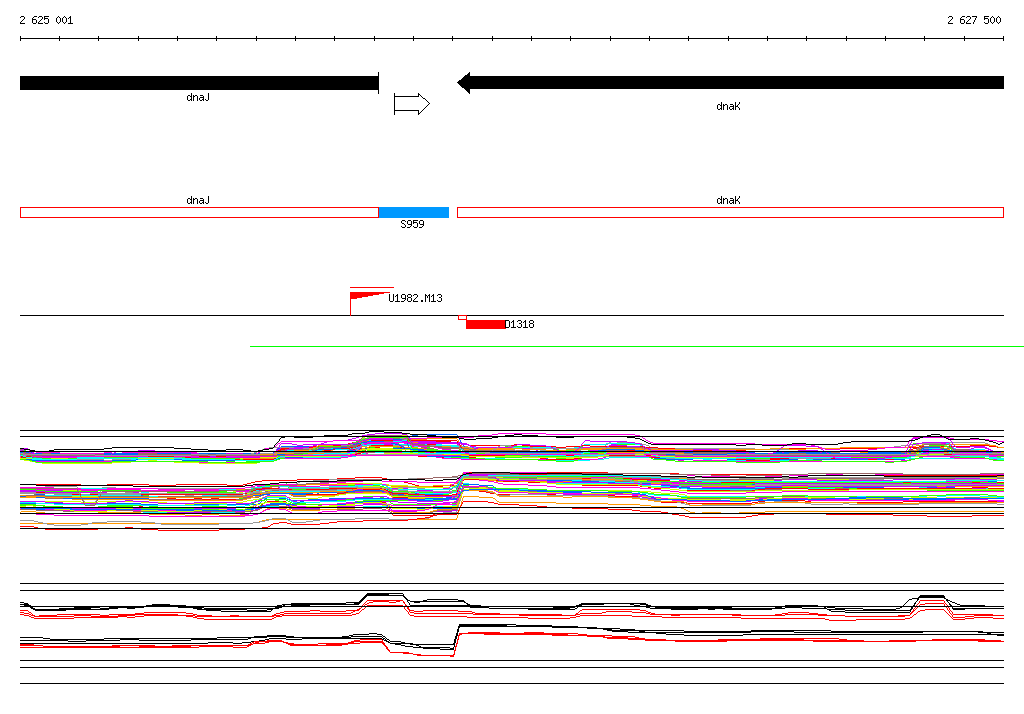Click the green horizontal line

tap(637, 346)
